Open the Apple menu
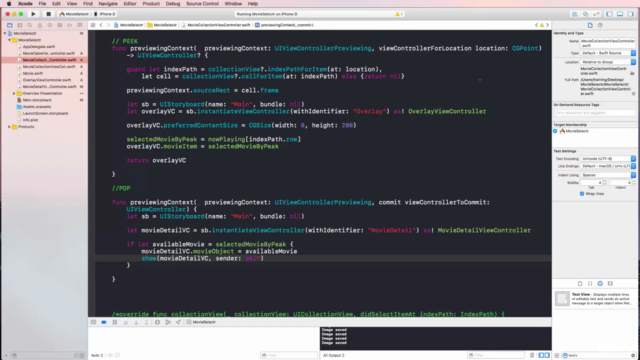This screenshot has height=360, width=640. [9, 4]
